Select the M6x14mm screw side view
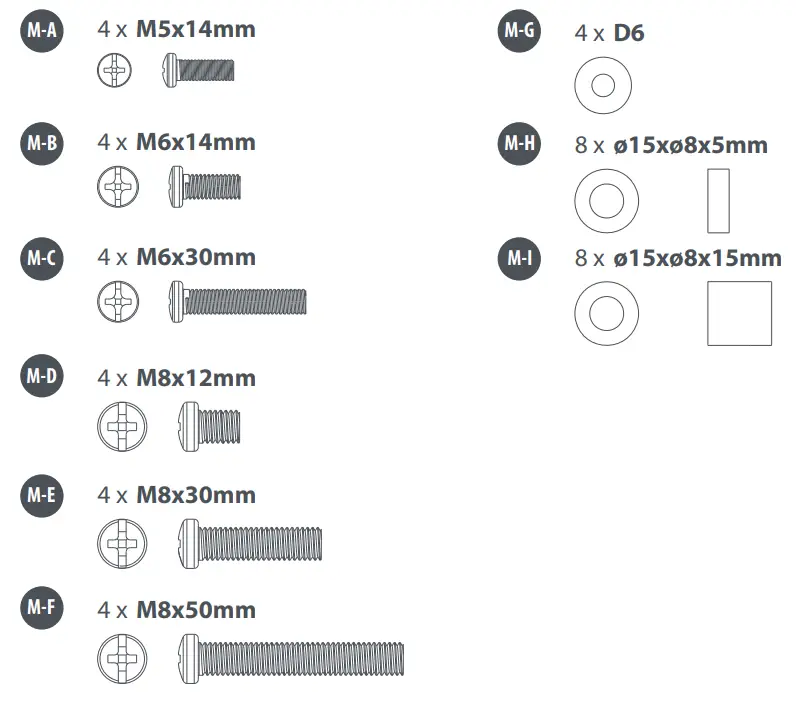The height and width of the screenshot is (705, 804). (205, 185)
